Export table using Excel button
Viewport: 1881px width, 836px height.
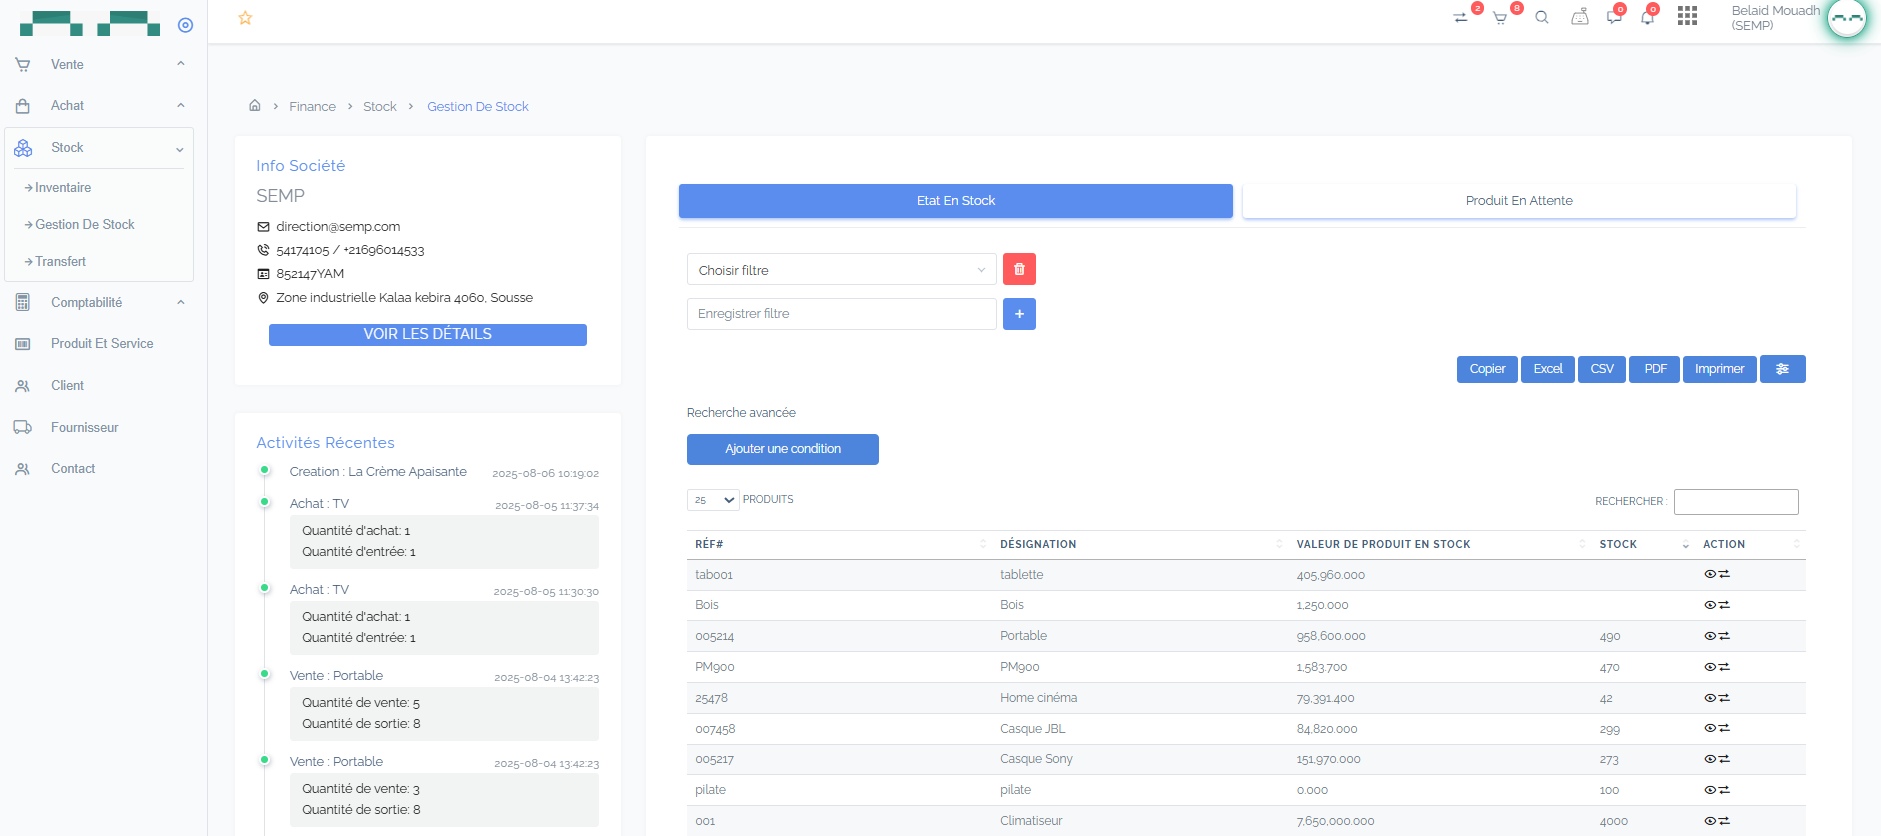coord(1548,369)
